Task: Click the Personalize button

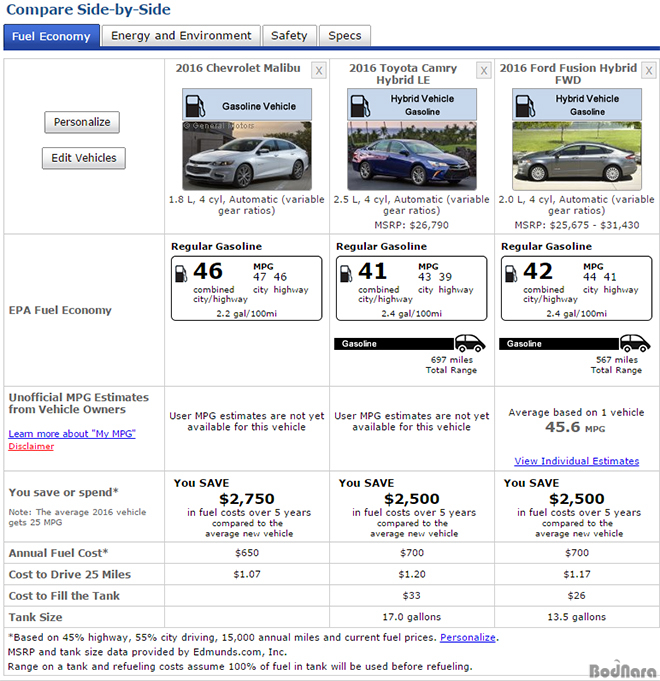Action: 82,122
